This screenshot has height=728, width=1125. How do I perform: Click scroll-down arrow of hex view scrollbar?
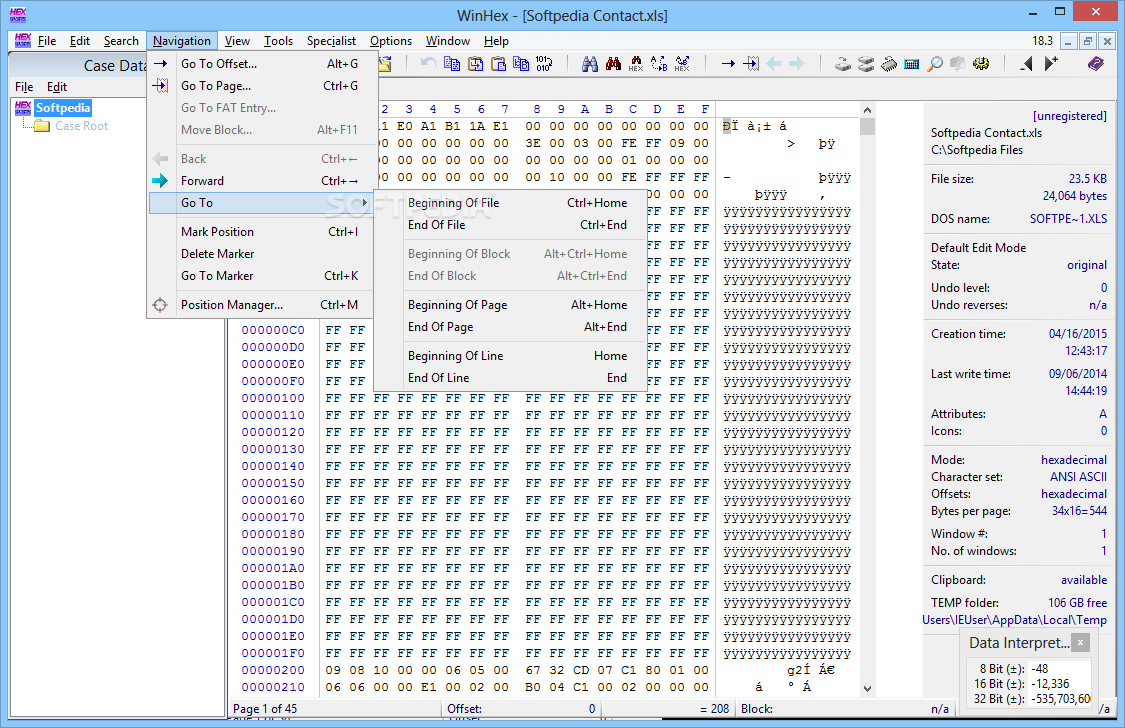pyautogui.click(x=867, y=689)
